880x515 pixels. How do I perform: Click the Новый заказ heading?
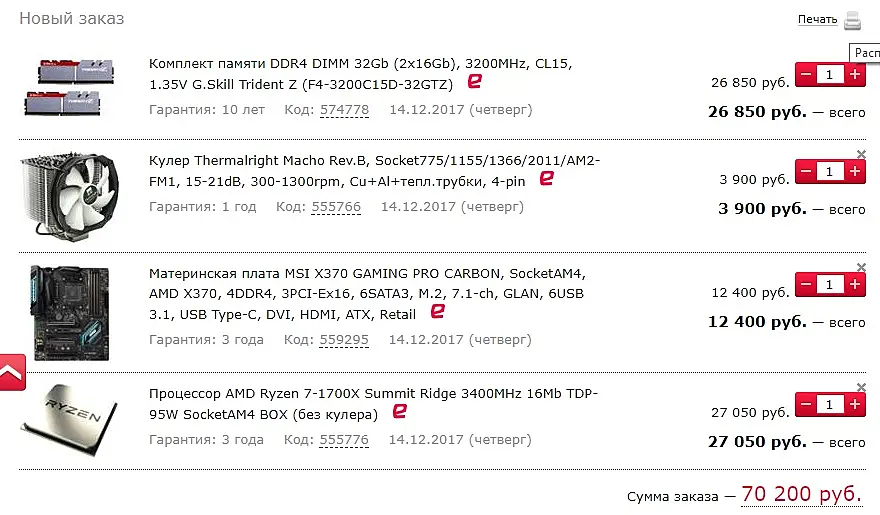72,19
